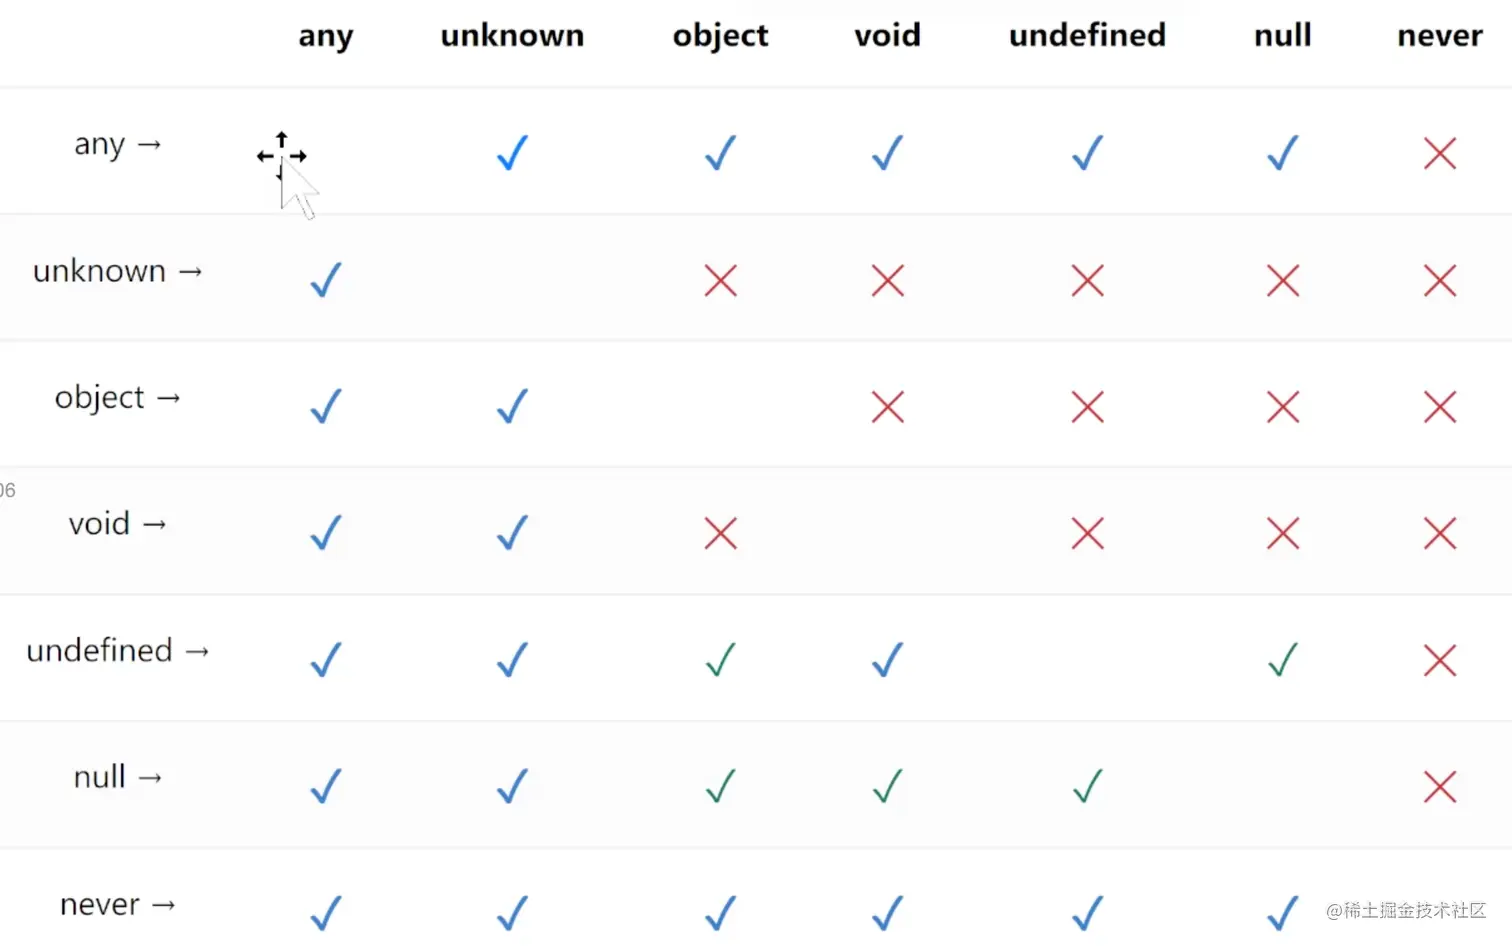
Task: Click the blue checkmark for undefined to void
Action: (x=887, y=660)
